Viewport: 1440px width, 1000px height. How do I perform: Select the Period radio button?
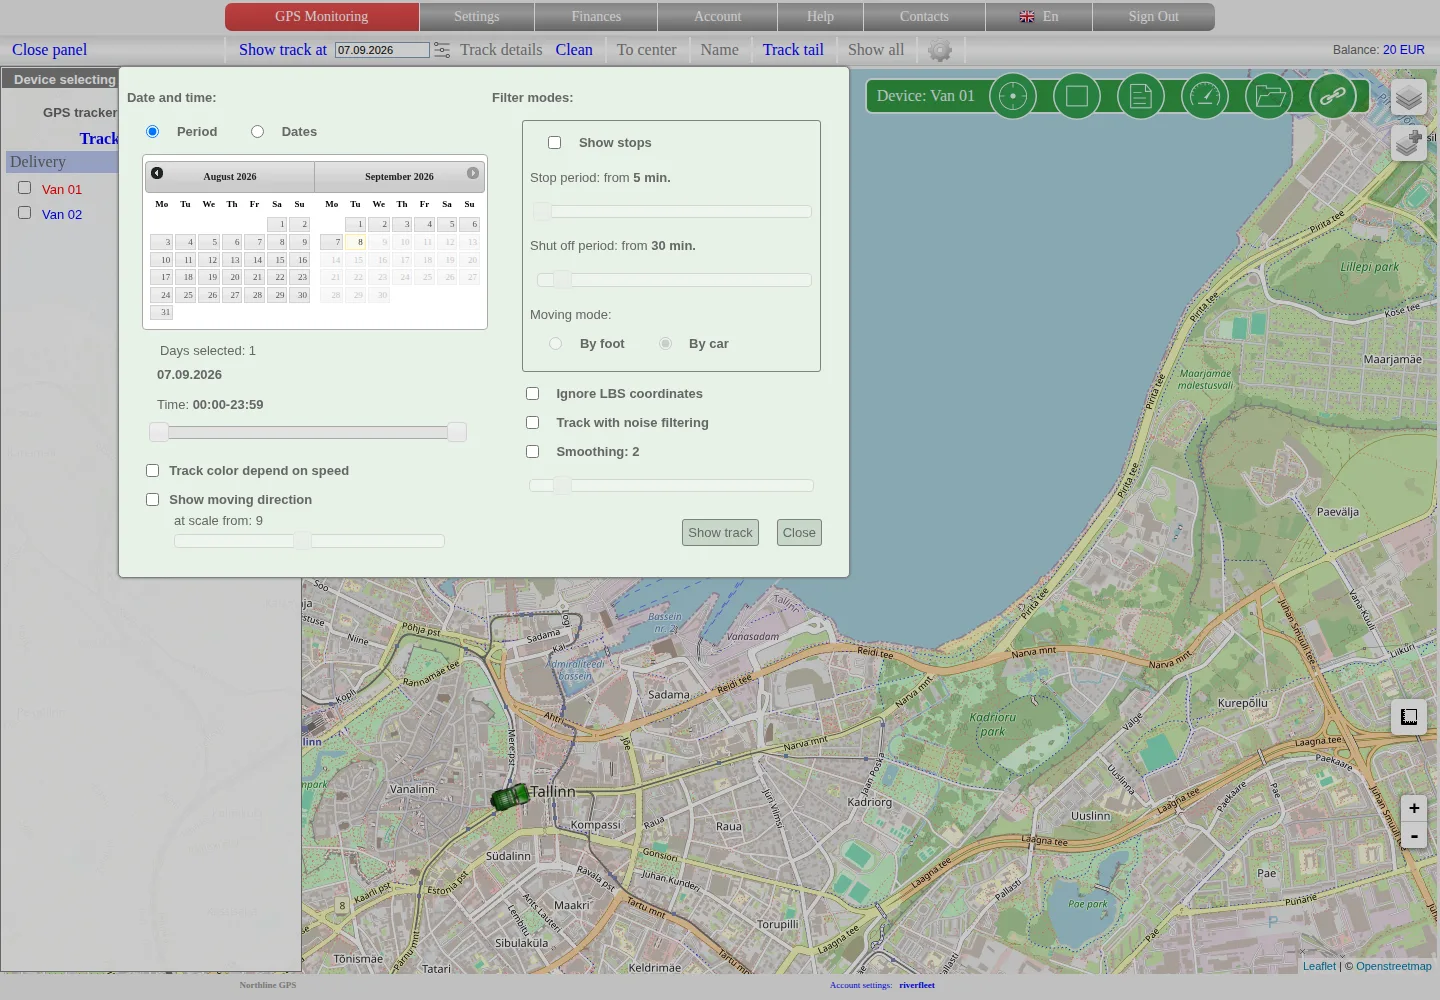pos(153,131)
